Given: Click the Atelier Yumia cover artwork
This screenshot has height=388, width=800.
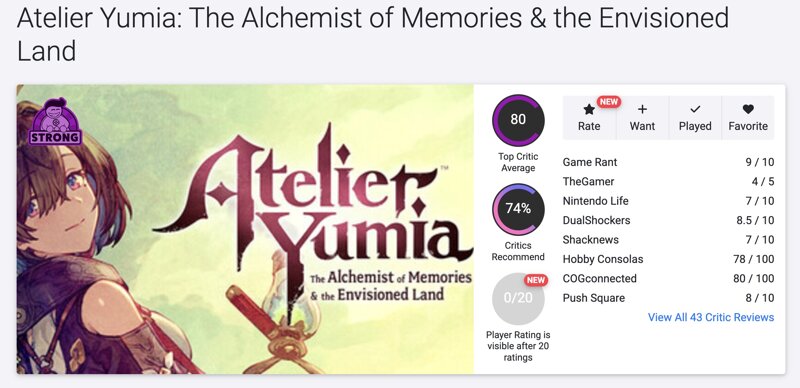Looking at the screenshot, I should [245, 229].
